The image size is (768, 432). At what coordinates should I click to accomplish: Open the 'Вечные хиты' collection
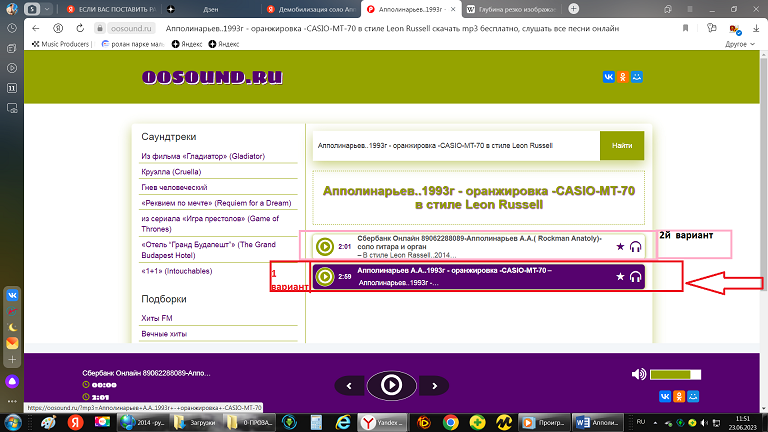coord(164,334)
